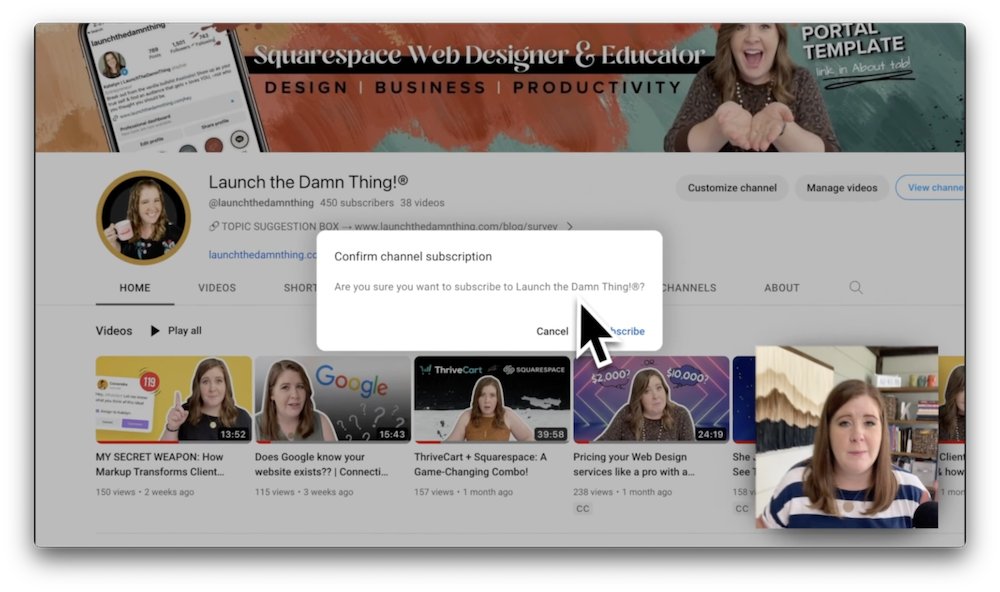Screen dimensions: 1000x592
Task: Click the channel name 'Launch the Damn Thing!®'
Action: coord(308,182)
